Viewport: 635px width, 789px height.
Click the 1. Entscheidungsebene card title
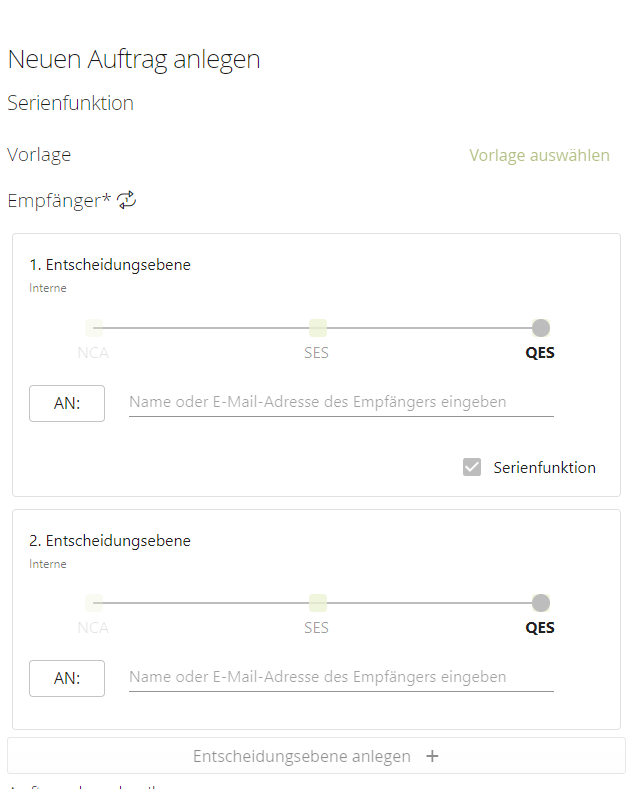click(110, 265)
